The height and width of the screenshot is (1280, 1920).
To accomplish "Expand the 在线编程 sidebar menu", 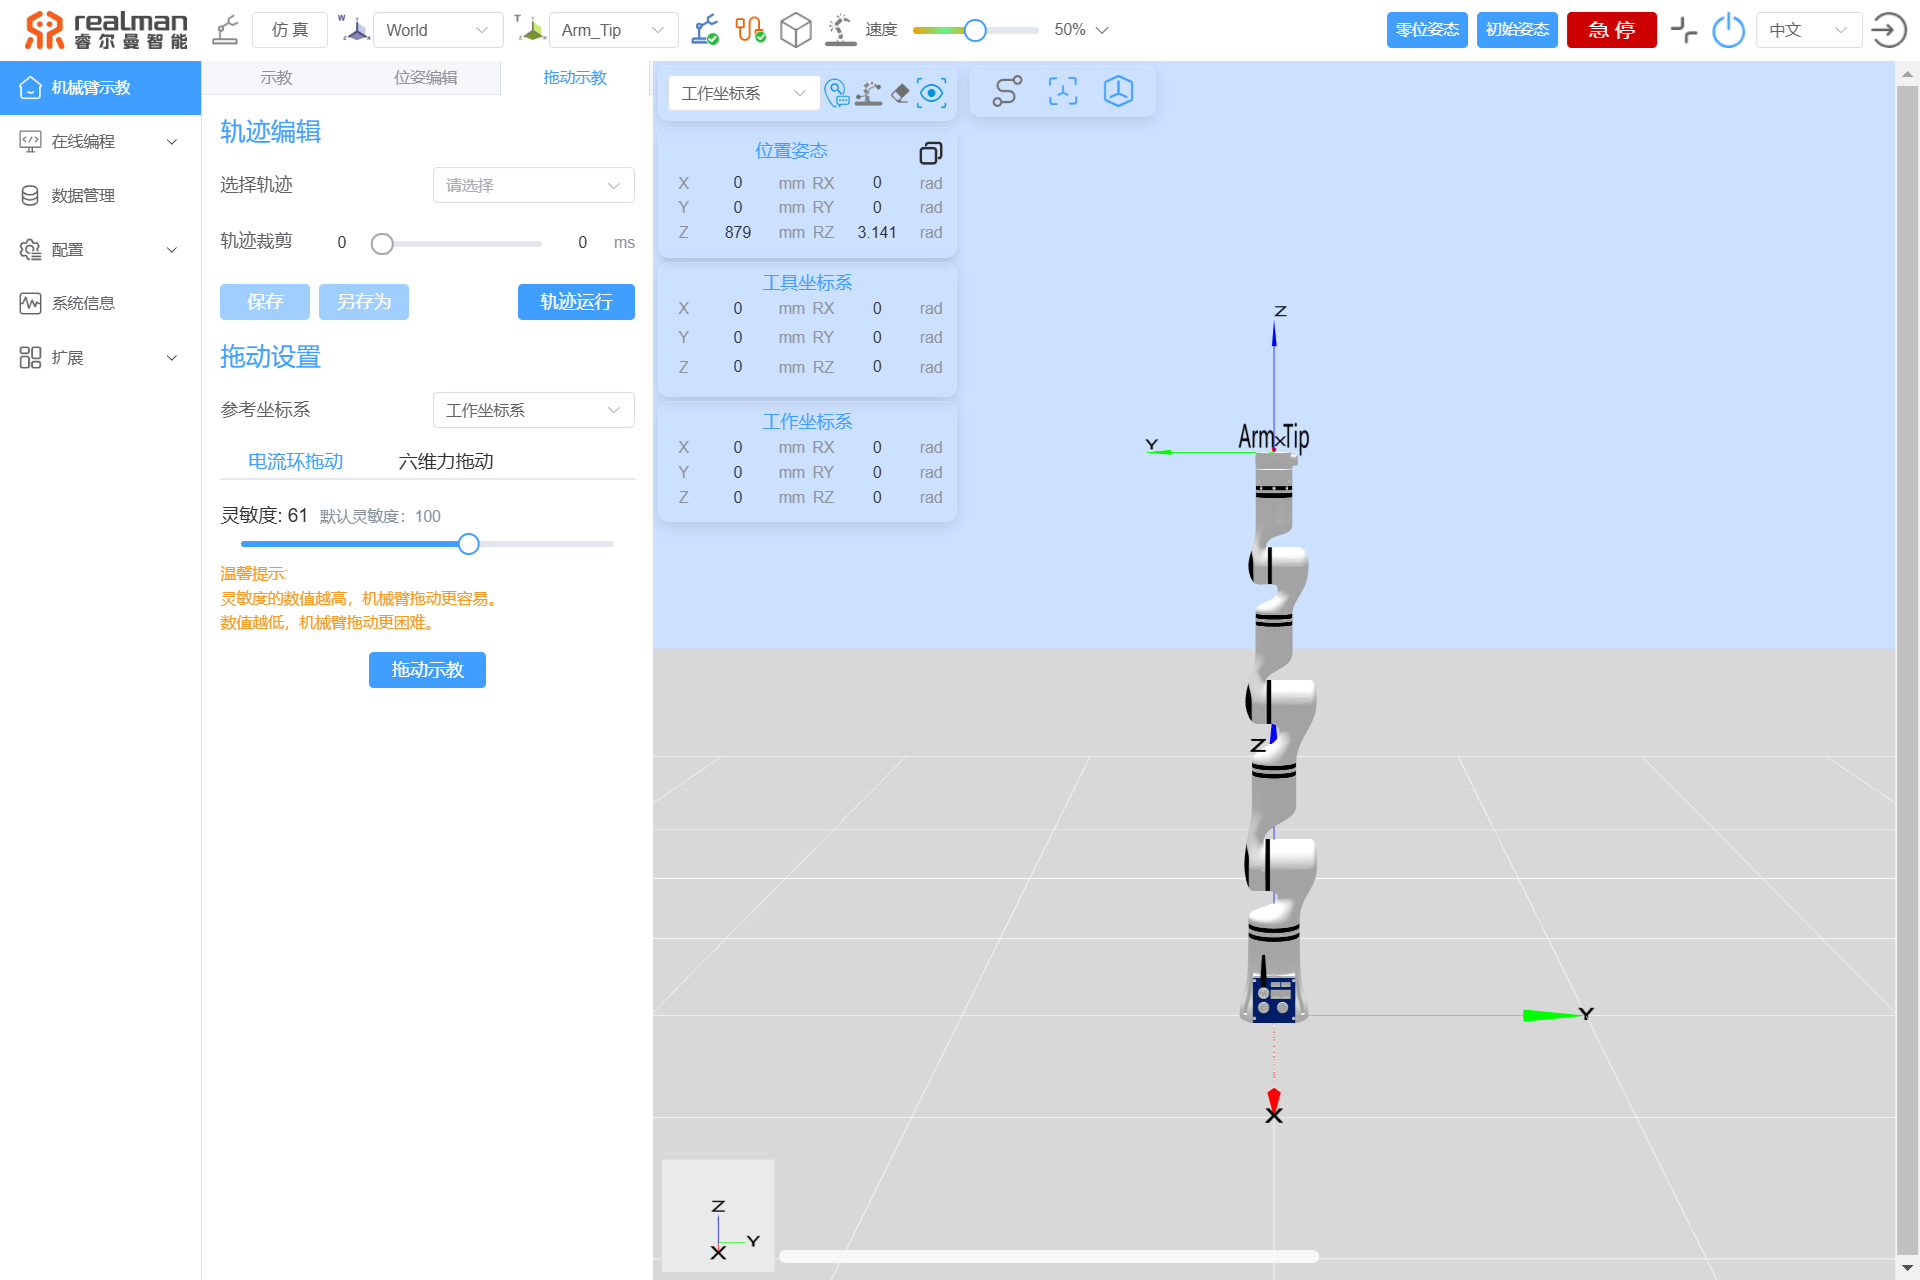I will 100,142.
